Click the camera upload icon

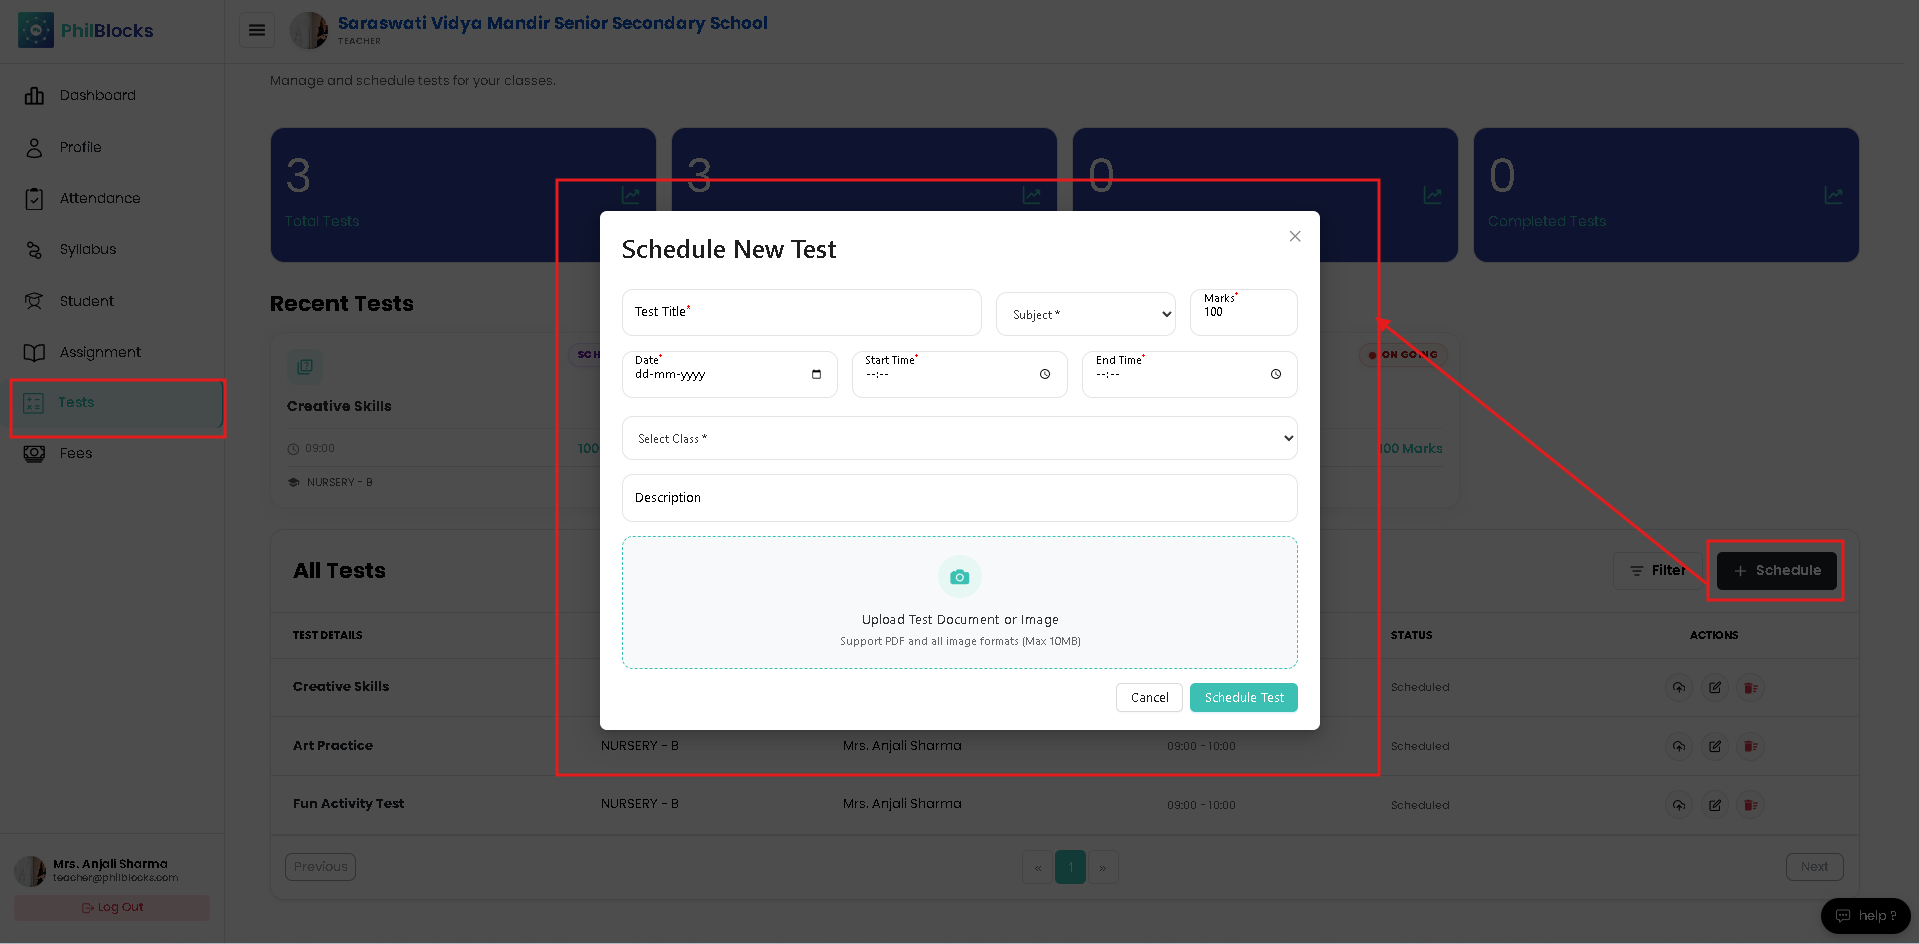960,577
